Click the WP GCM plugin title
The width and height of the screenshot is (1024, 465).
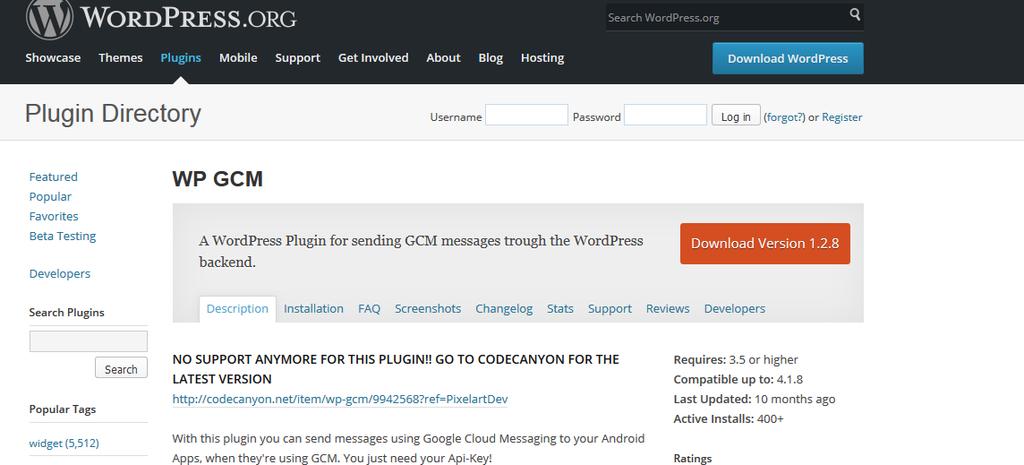click(x=217, y=178)
